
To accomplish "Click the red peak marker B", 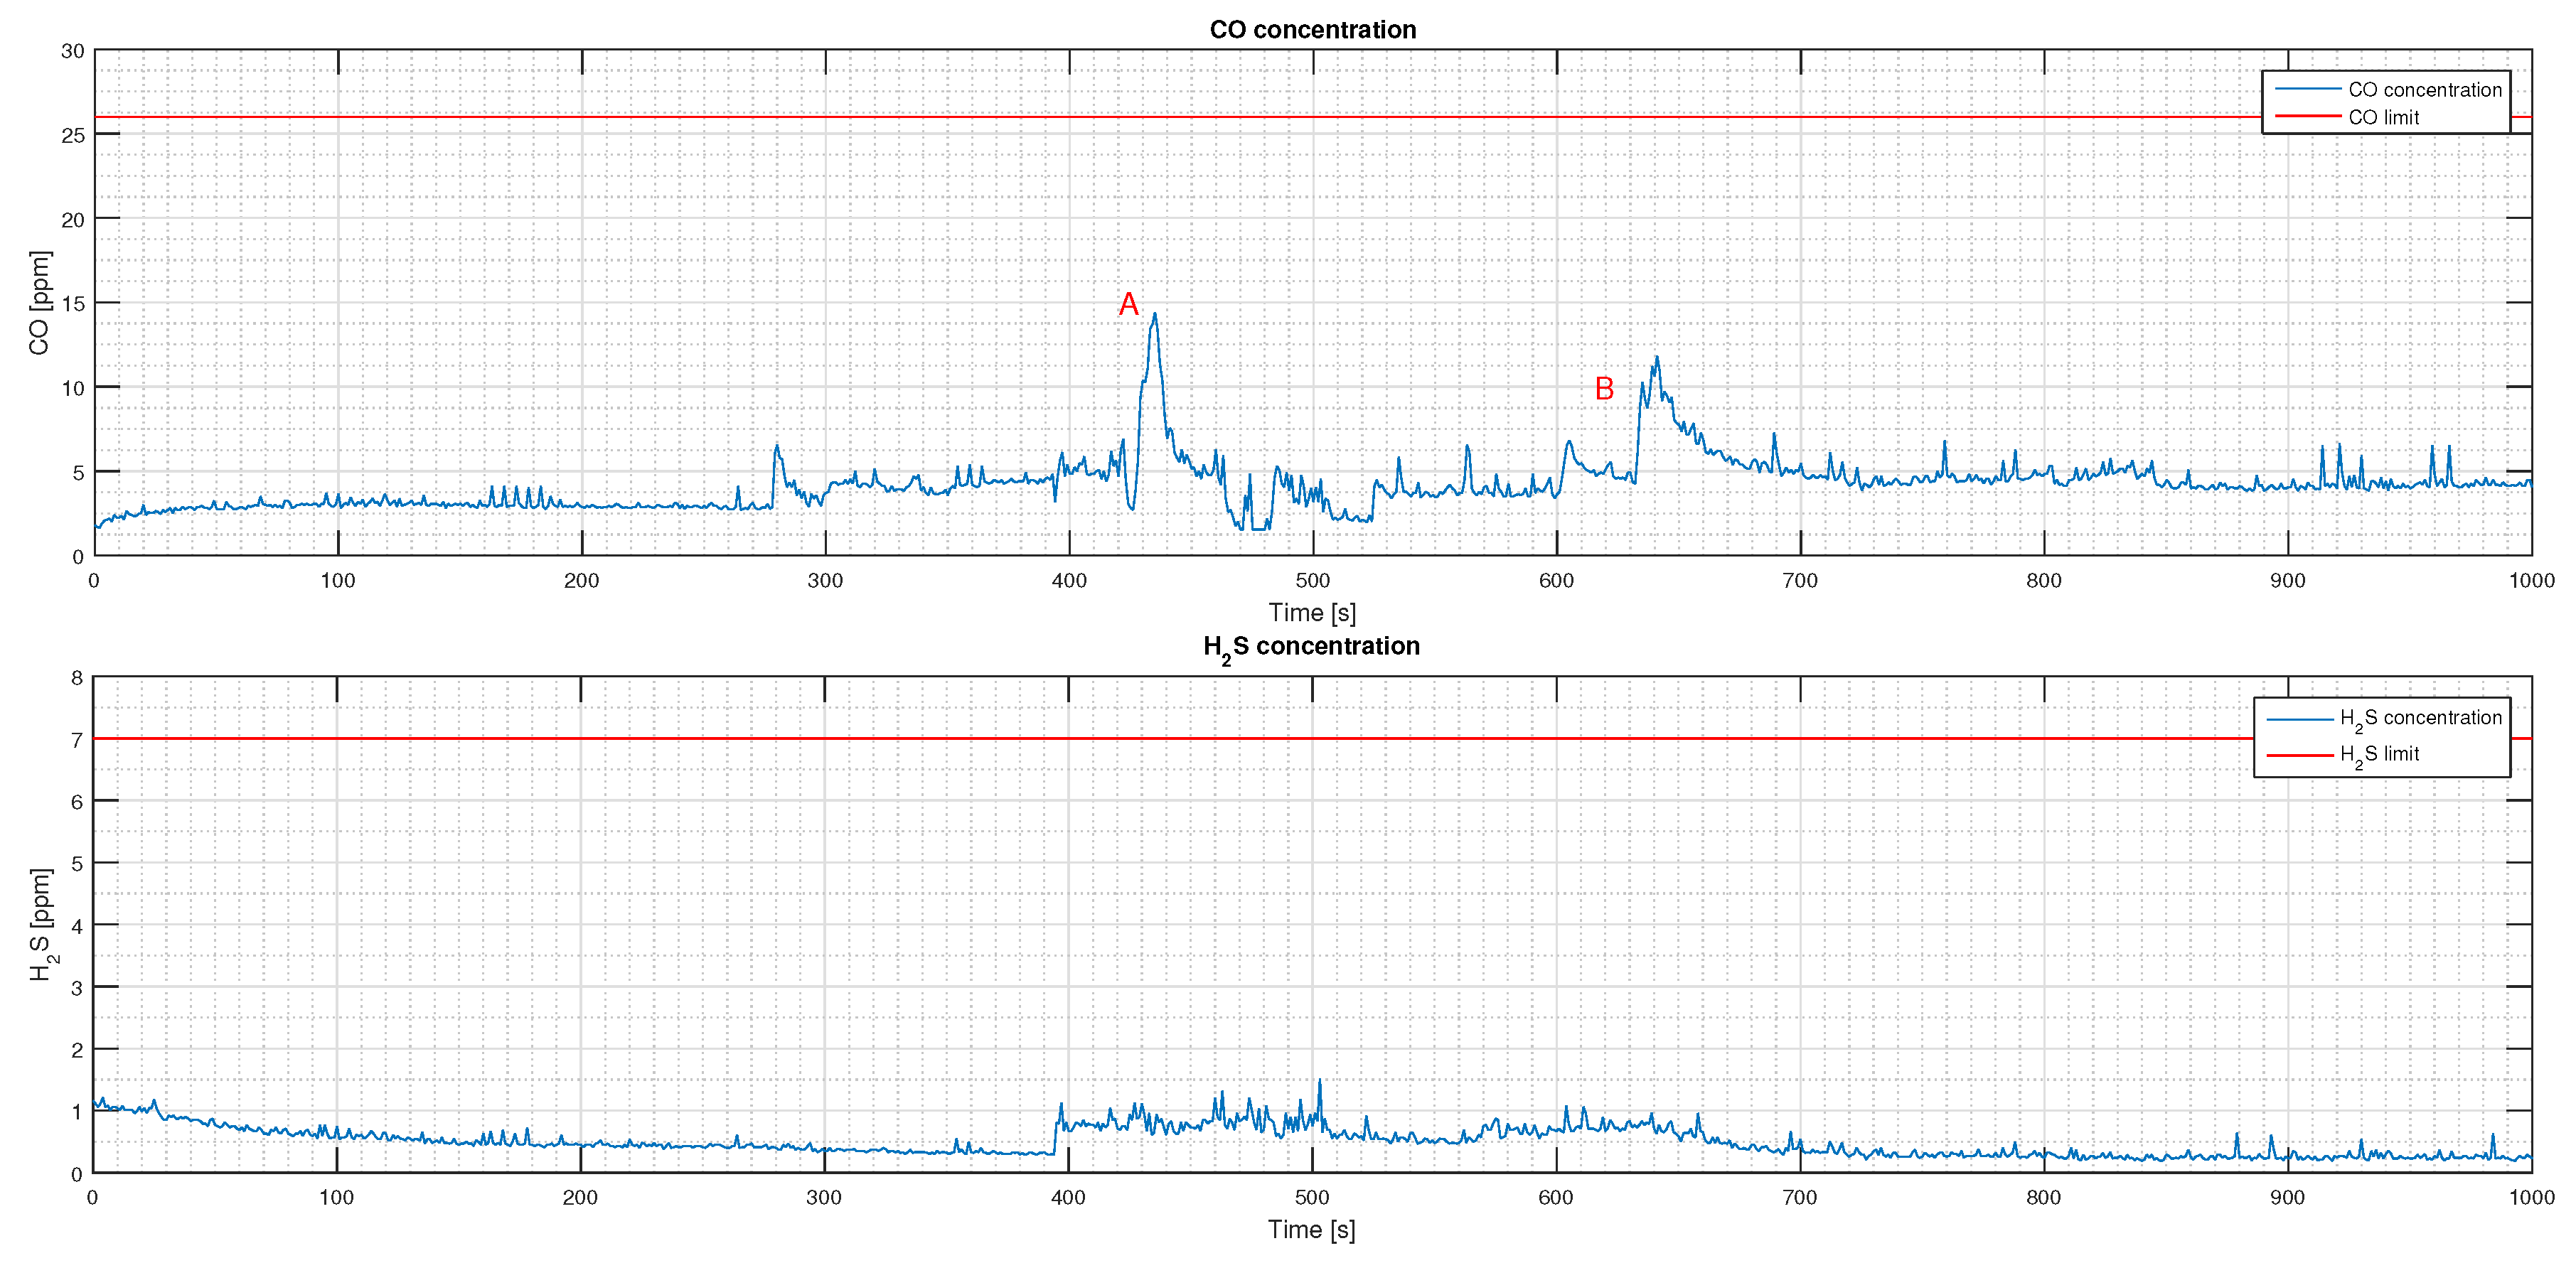I will (x=1604, y=389).
